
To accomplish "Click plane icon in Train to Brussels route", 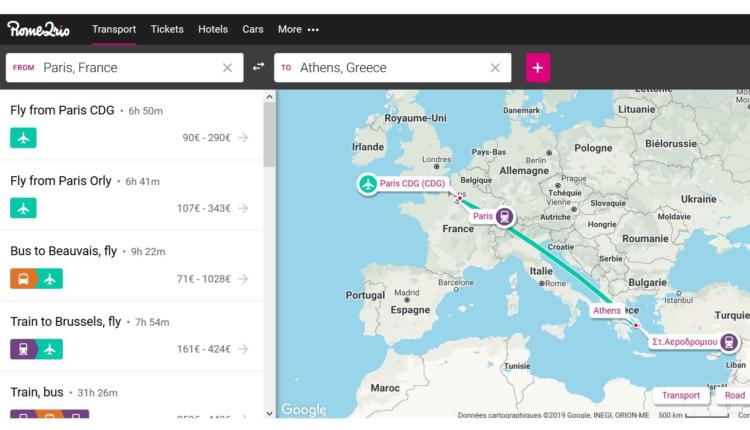I will pyautogui.click(x=50, y=349).
